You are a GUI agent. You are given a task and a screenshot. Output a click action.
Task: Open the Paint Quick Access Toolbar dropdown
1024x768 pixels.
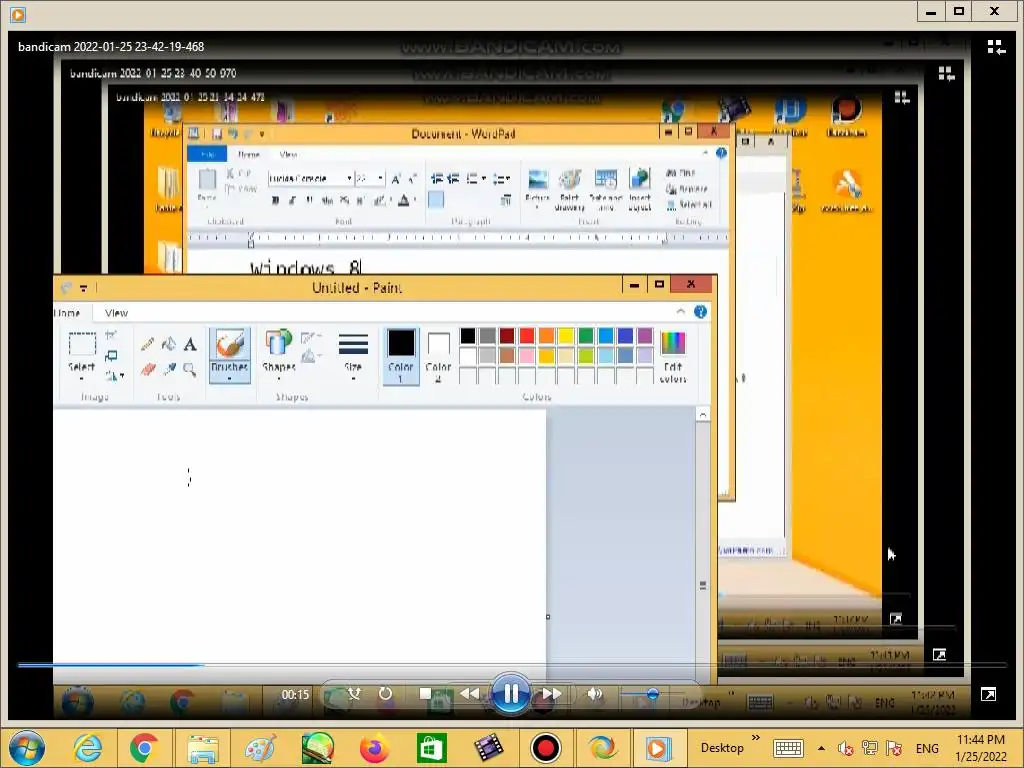(84, 288)
